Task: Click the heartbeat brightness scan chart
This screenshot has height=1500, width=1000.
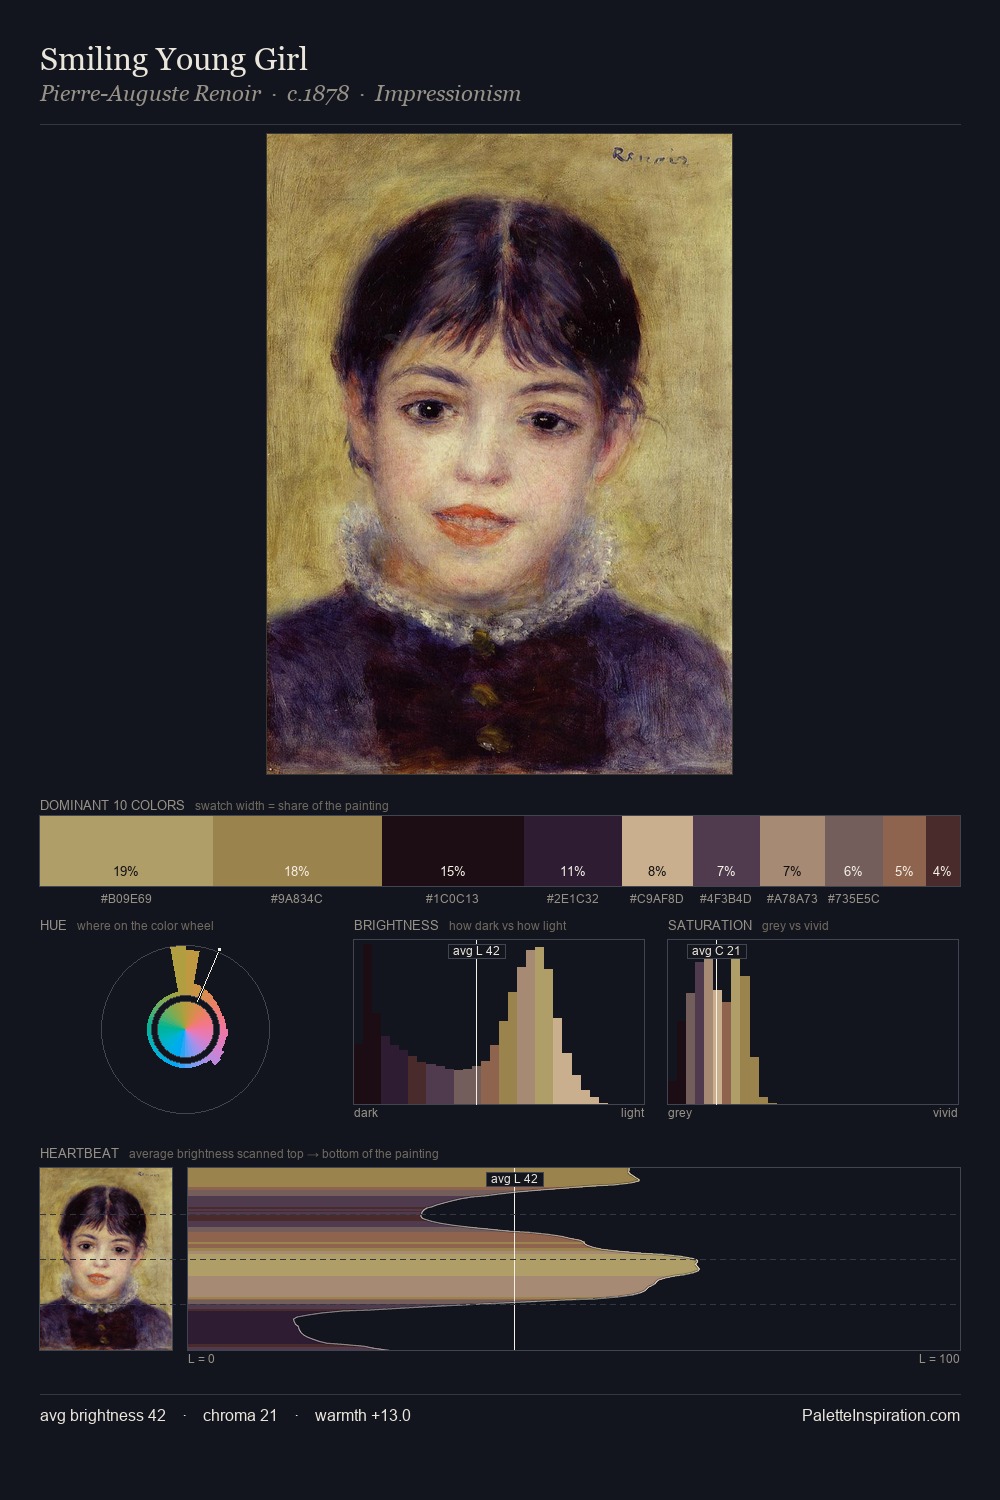Action: pos(574,1259)
